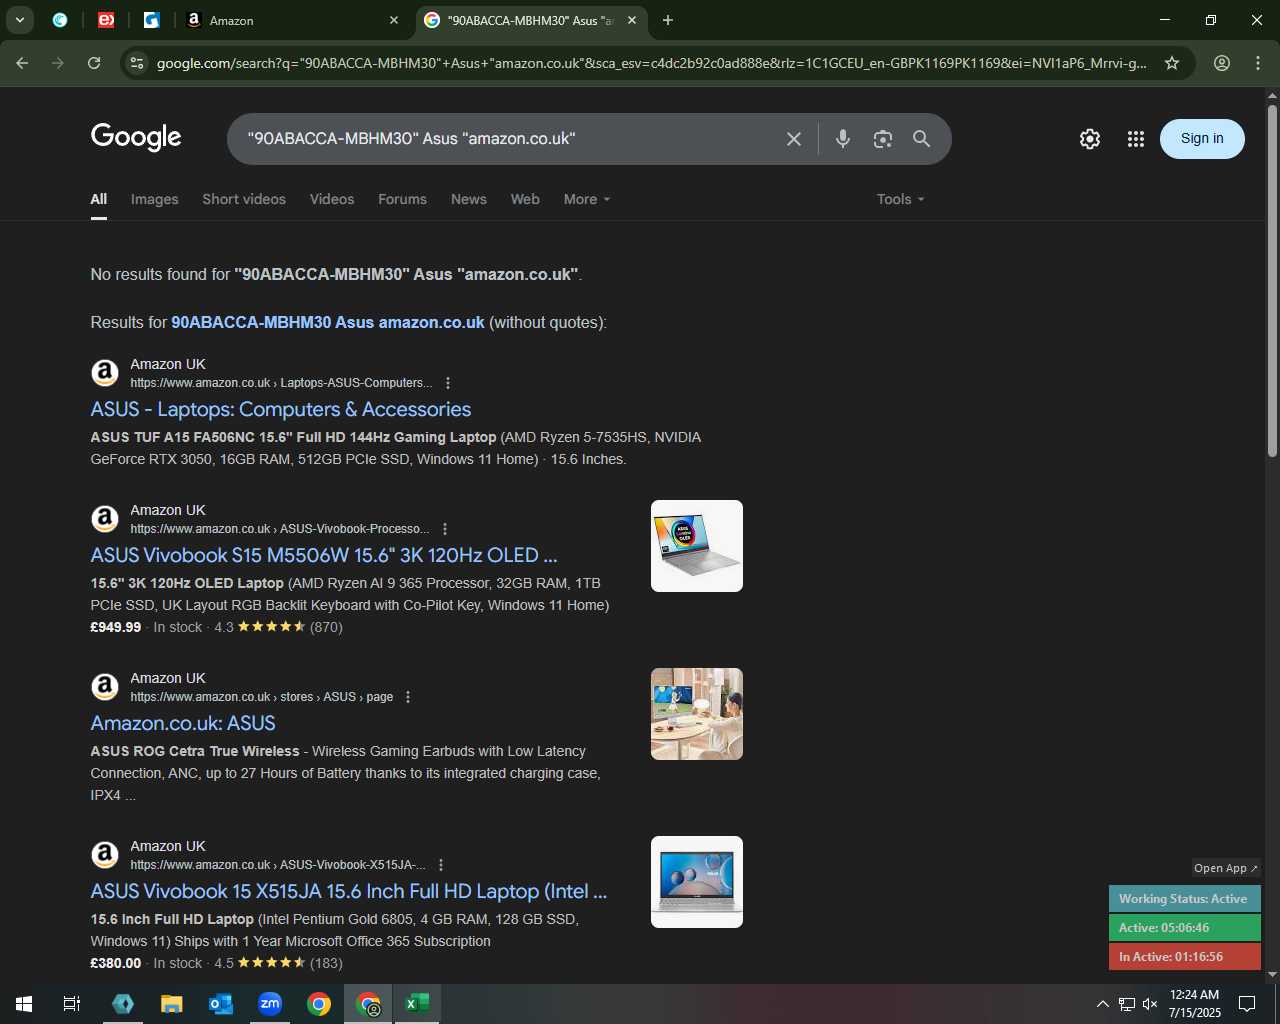Go back to previous page
This screenshot has width=1280, height=1024.
pyautogui.click(x=22, y=63)
